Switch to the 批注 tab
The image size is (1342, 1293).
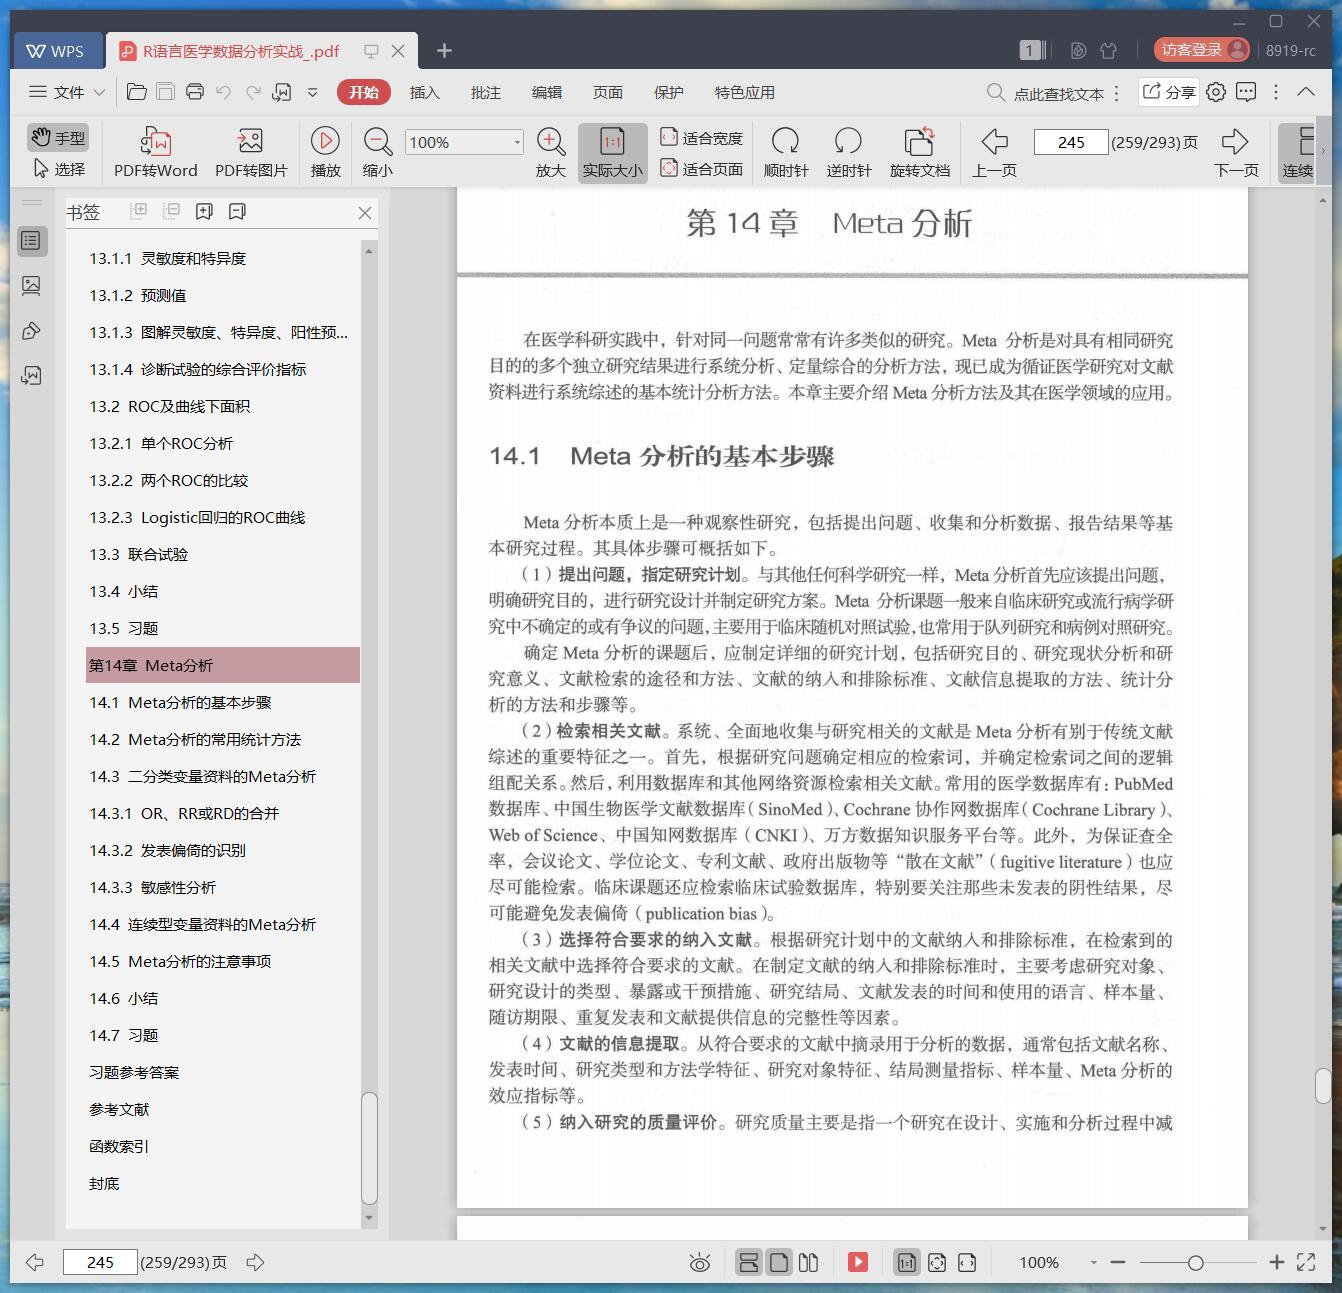click(x=485, y=92)
